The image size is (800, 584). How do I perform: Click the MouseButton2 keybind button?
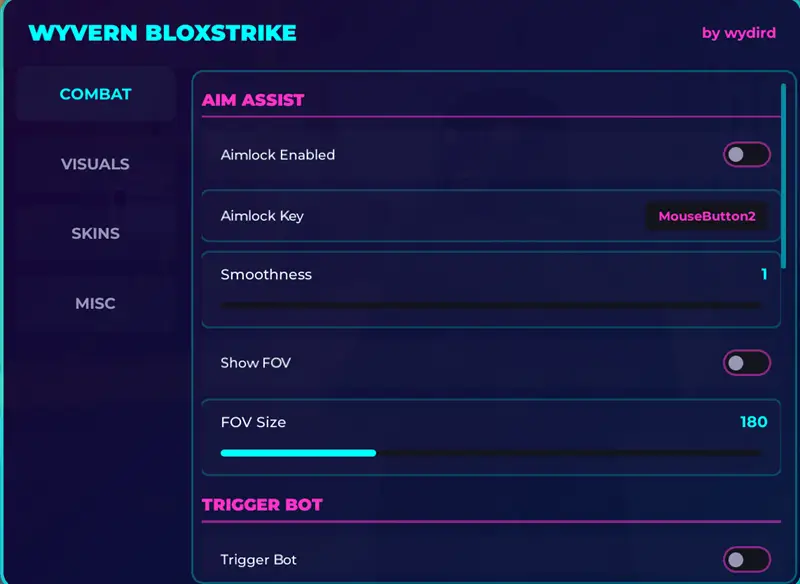(x=707, y=216)
